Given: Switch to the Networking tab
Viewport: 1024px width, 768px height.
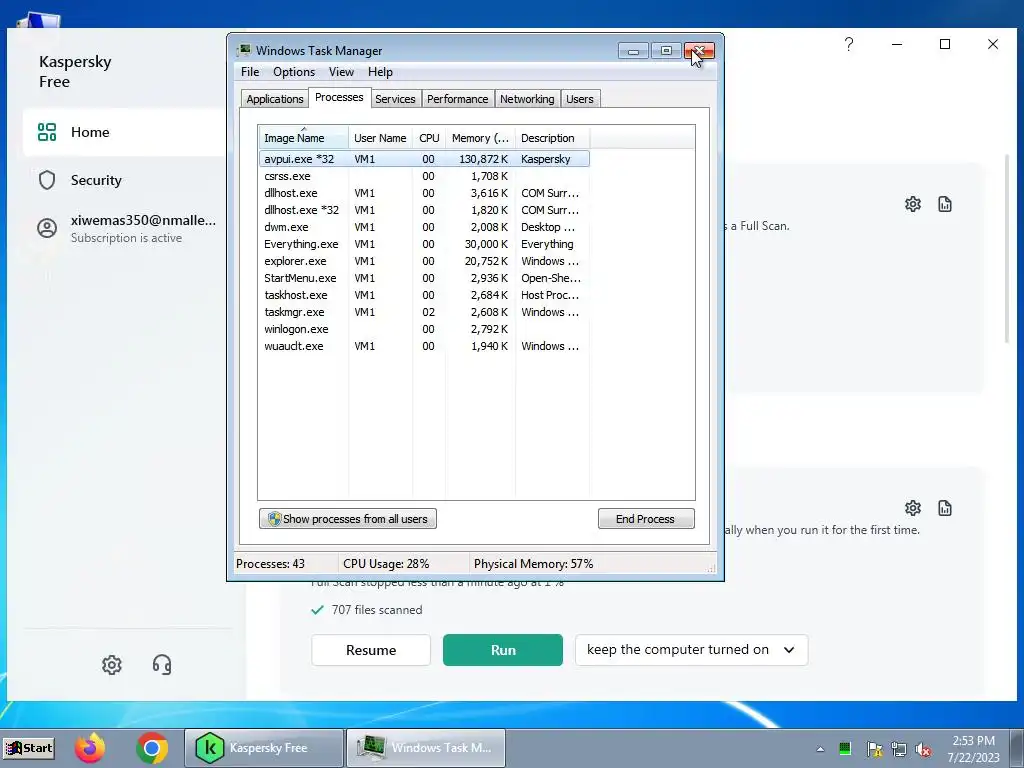Looking at the screenshot, I should pos(527,99).
